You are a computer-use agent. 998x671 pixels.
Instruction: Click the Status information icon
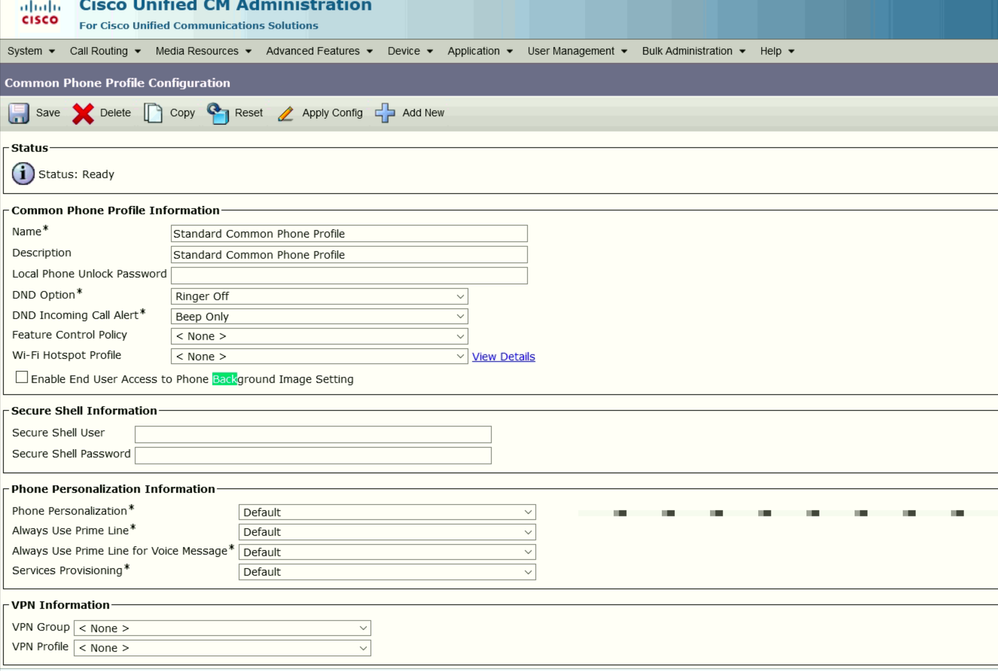point(23,173)
